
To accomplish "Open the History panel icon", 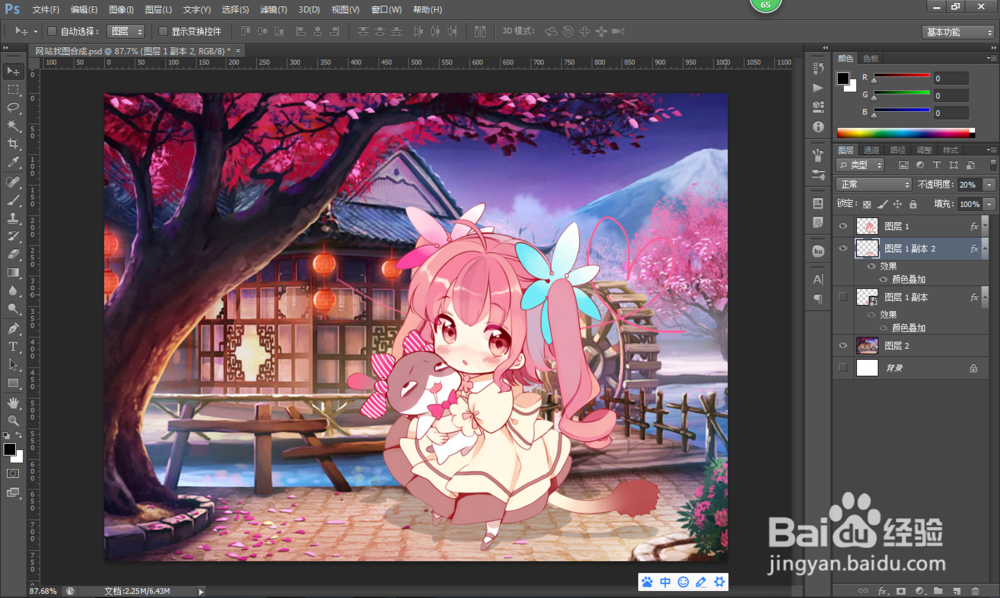I will 818,67.
